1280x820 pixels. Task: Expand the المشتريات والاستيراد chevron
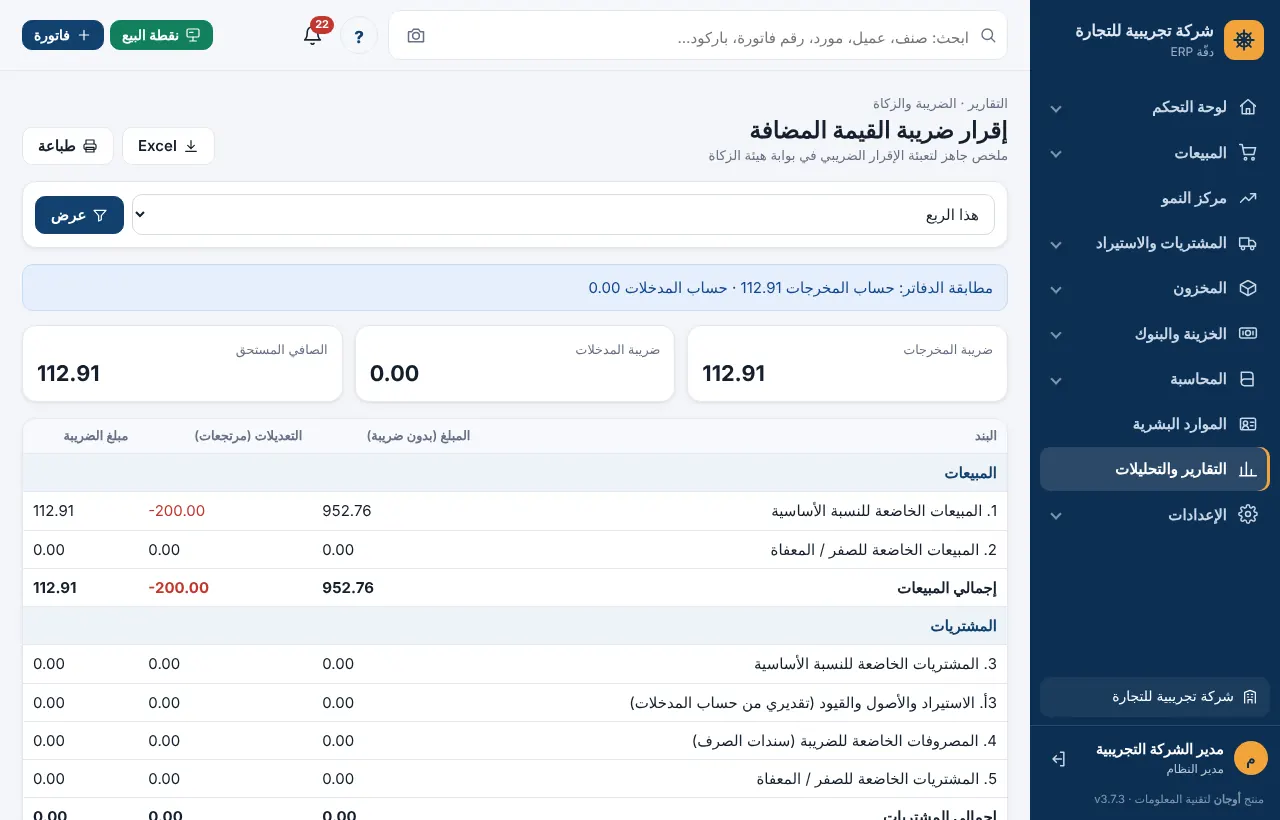coord(1056,244)
